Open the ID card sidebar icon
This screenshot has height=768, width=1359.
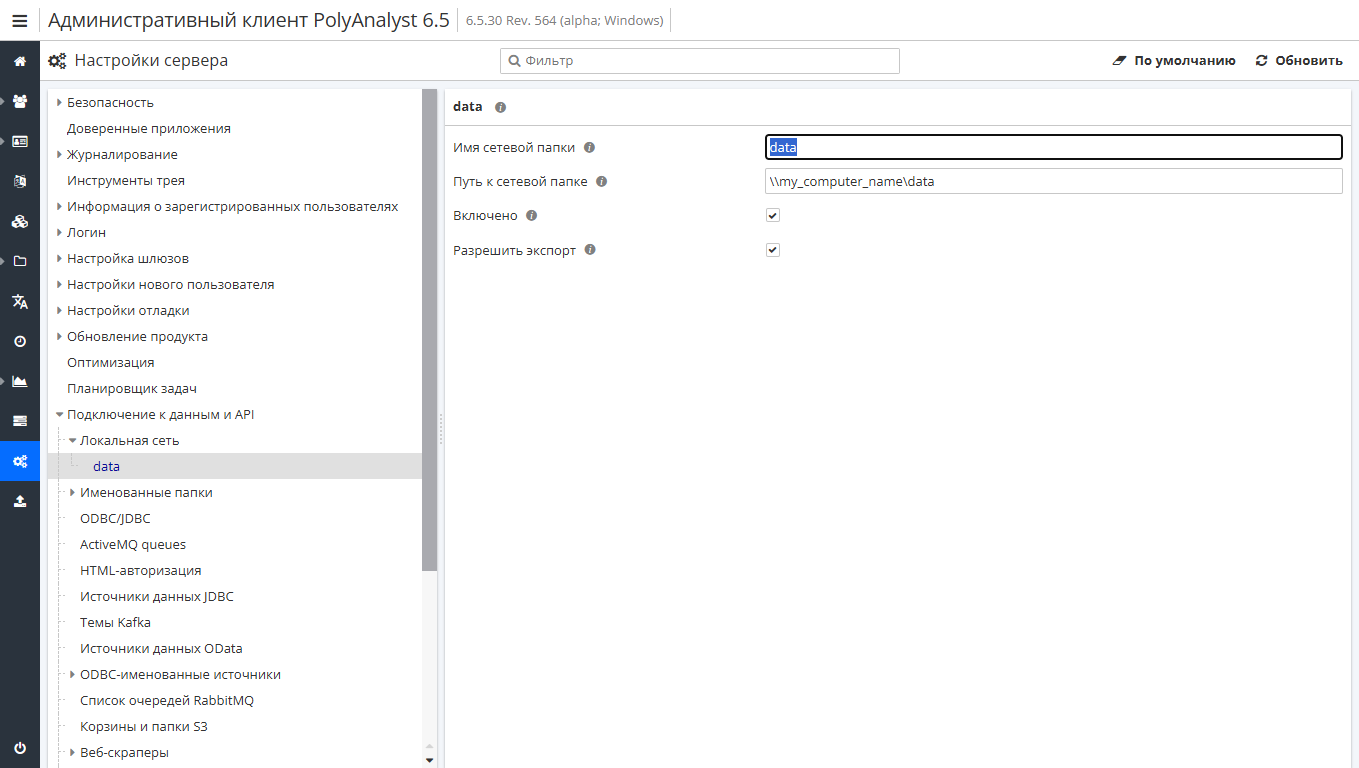[x=20, y=141]
